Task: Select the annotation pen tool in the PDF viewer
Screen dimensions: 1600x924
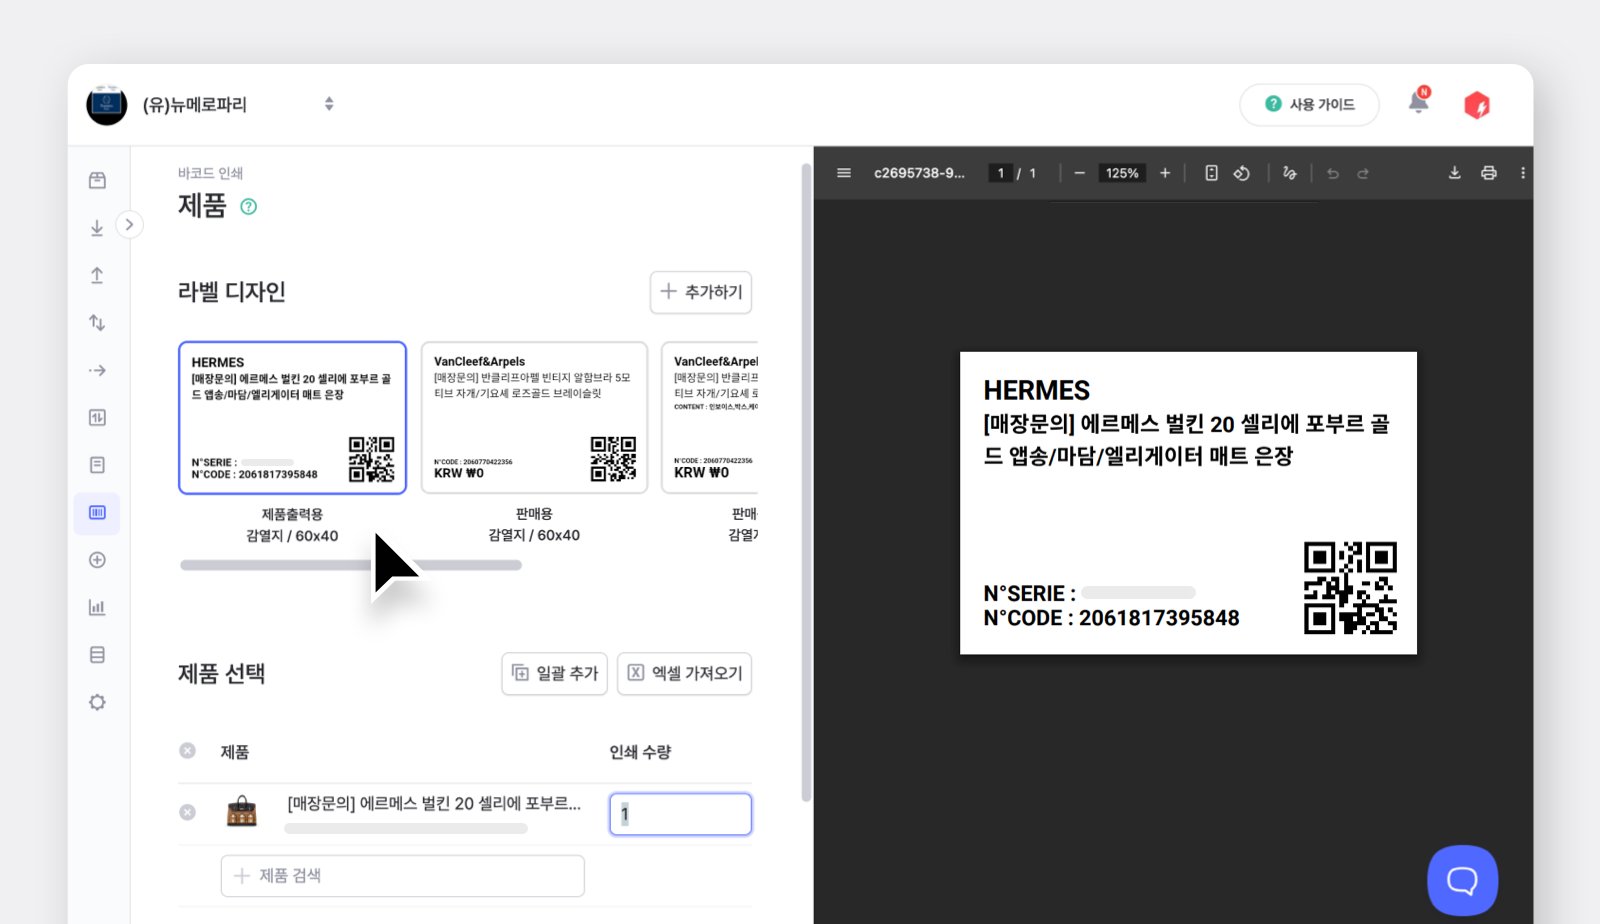Action: [1289, 172]
